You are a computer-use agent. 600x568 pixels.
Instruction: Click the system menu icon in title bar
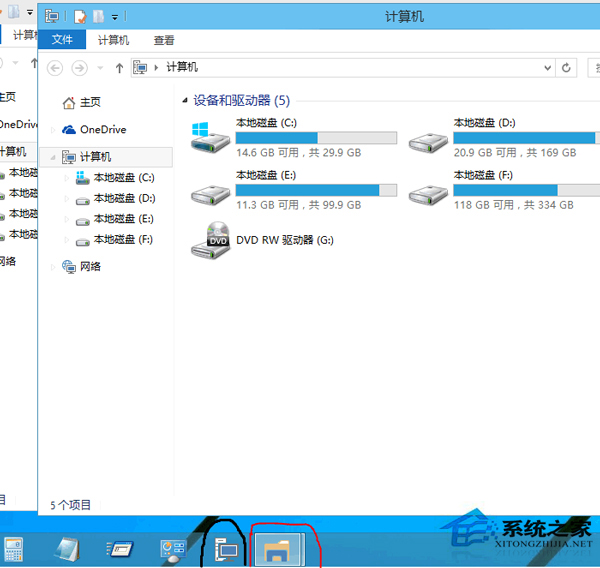click(x=52, y=16)
